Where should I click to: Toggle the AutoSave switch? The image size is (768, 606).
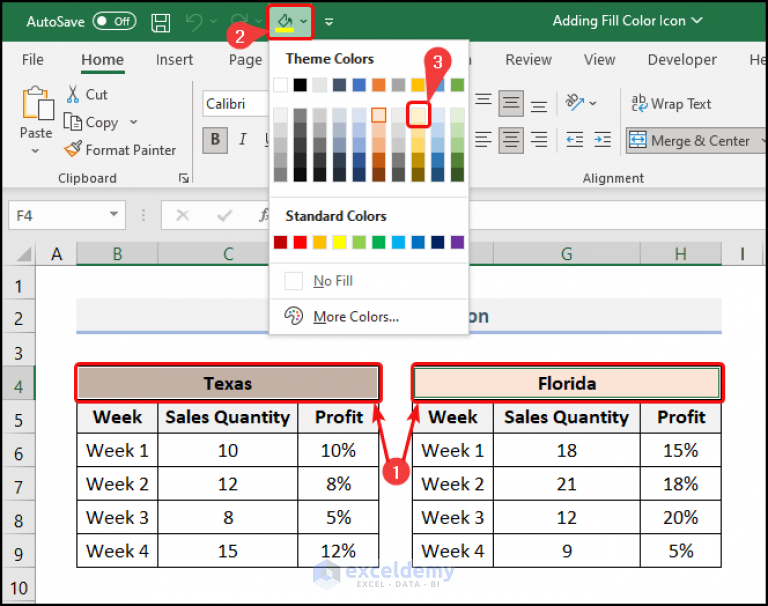point(115,21)
